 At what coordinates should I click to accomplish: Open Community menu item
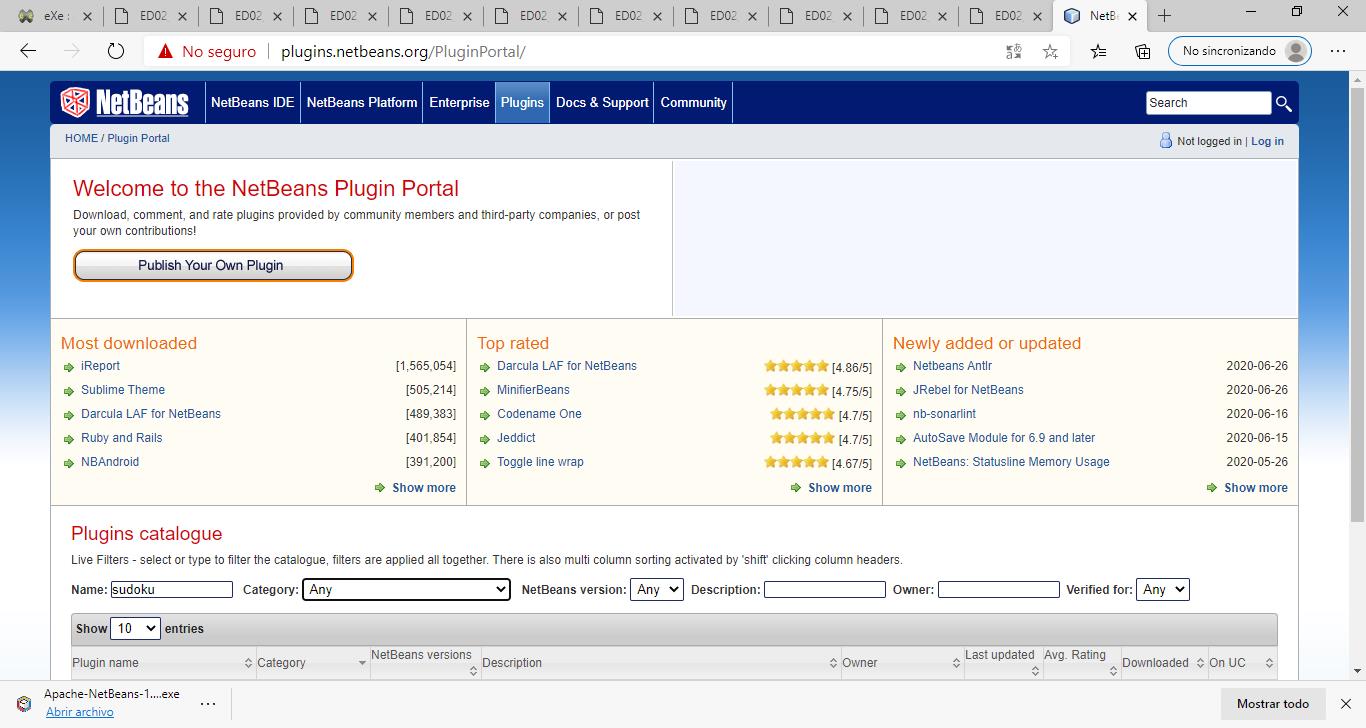click(693, 102)
